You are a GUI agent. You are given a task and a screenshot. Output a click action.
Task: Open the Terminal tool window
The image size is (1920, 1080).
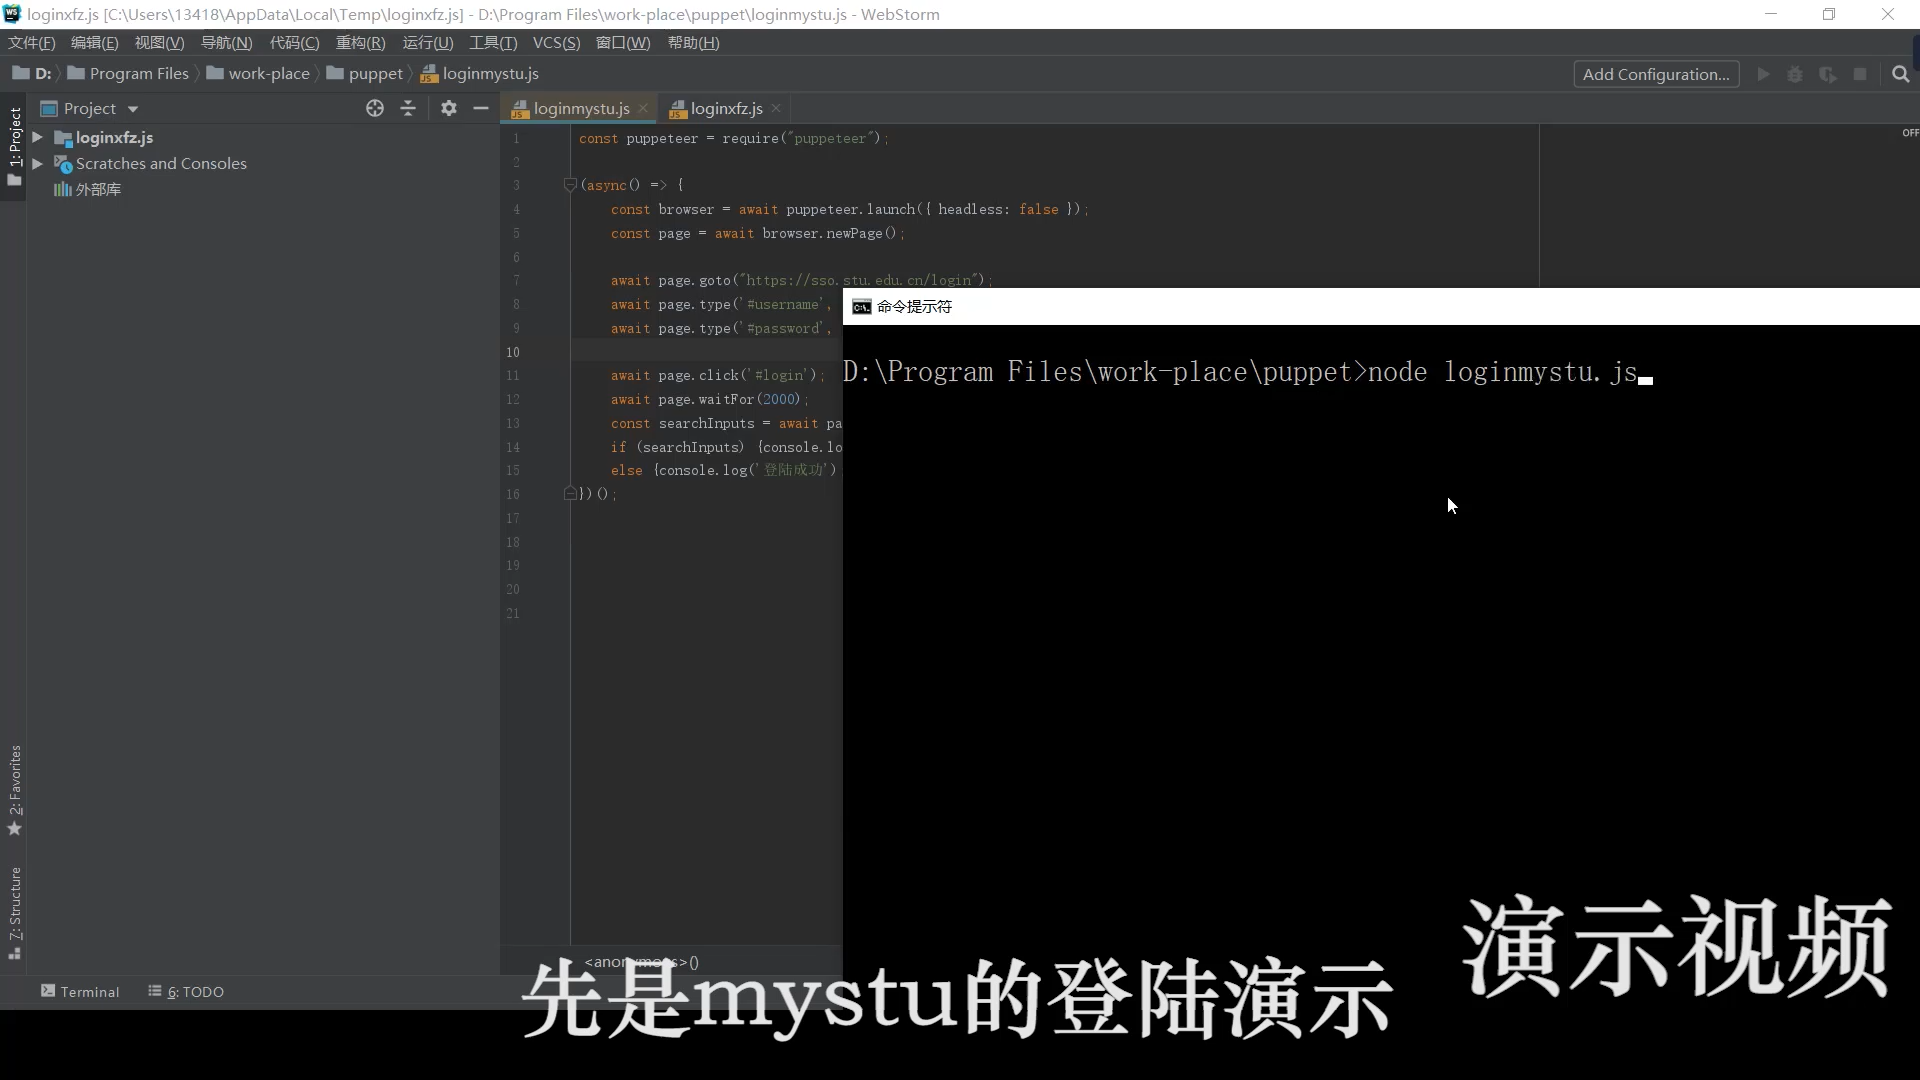80,991
